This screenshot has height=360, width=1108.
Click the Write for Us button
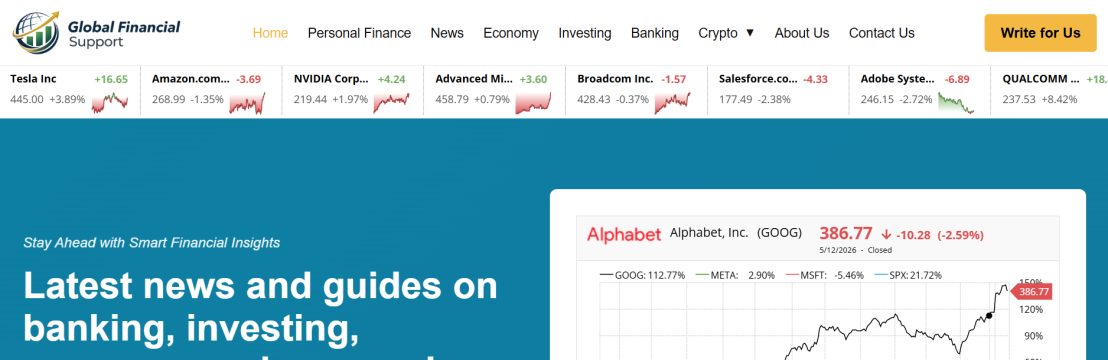(1040, 33)
